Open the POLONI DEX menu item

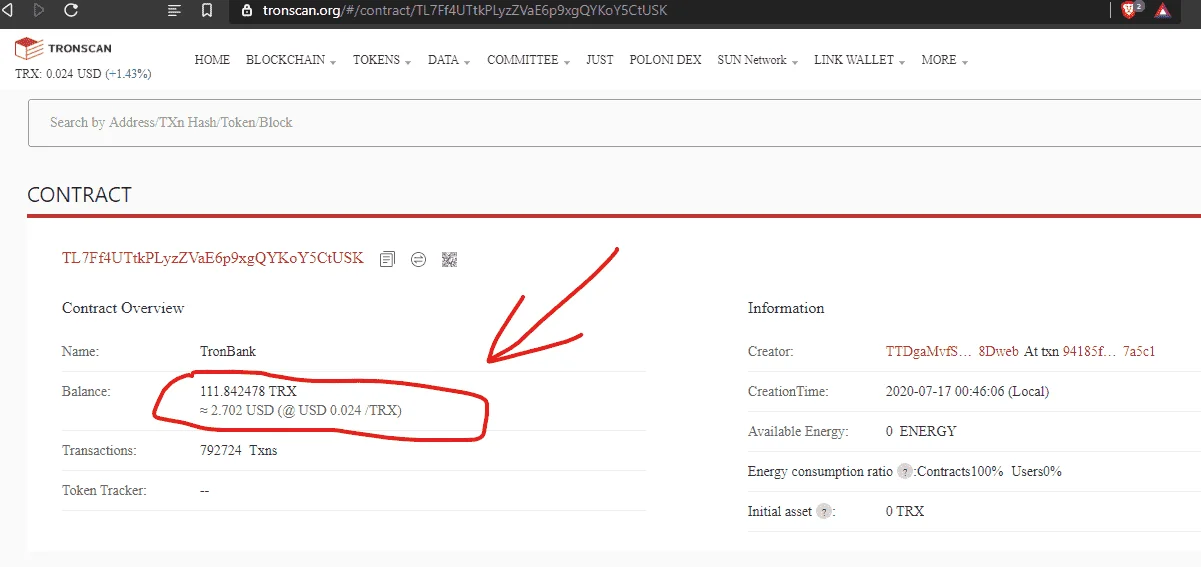(x=665, y=60)
